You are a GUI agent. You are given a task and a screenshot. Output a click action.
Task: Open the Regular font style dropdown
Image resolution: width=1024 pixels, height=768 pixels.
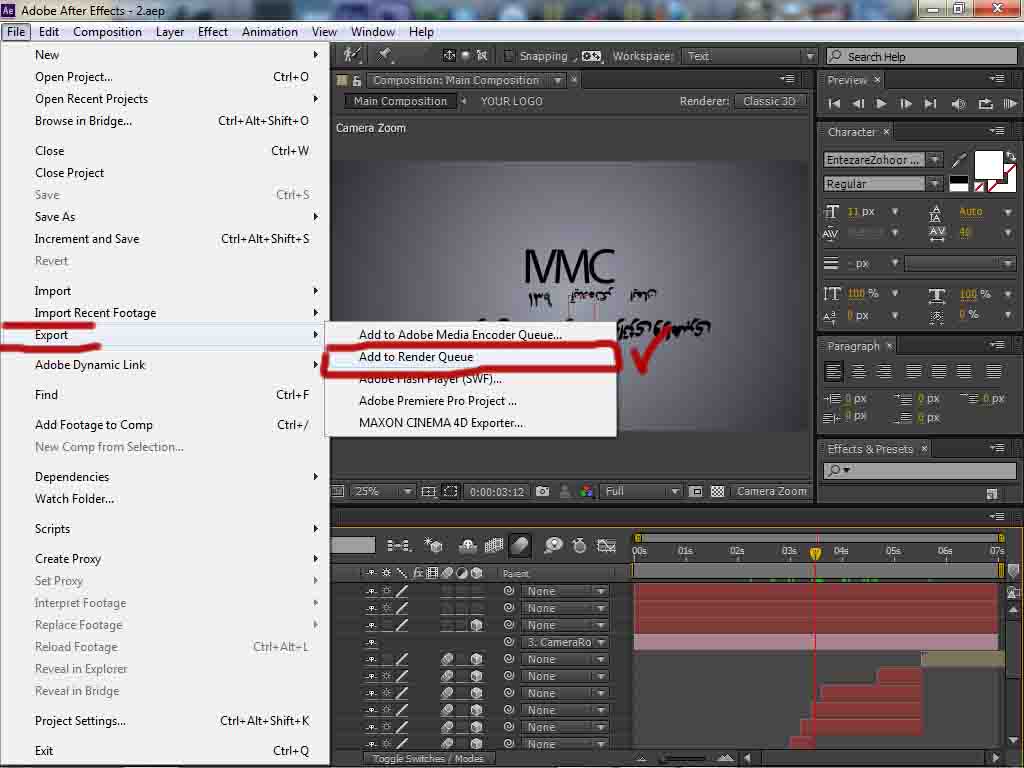[x=935, y=184]
